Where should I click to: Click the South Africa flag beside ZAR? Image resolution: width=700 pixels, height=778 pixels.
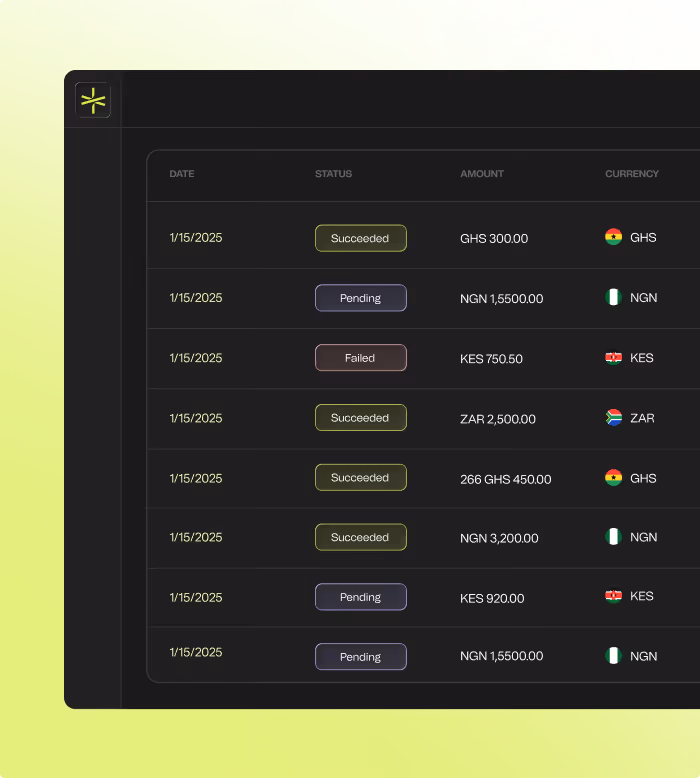[614, 418]
